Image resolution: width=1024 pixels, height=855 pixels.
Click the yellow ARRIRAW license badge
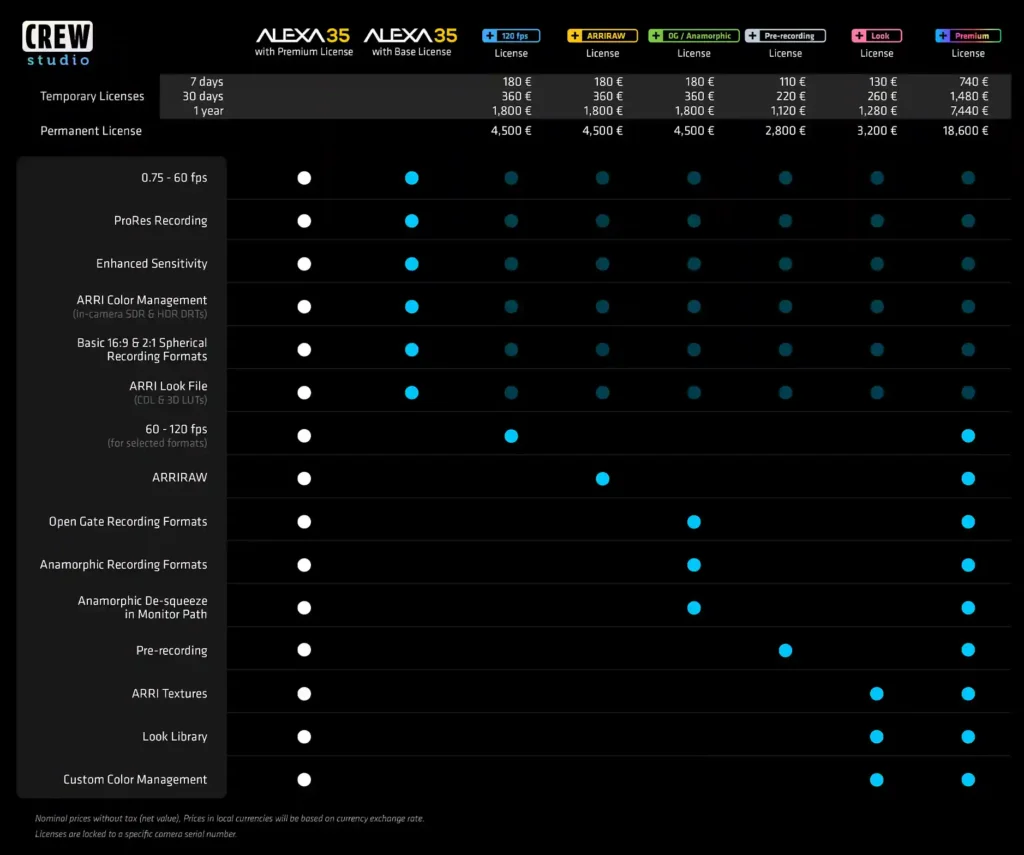tap(602, 36)
